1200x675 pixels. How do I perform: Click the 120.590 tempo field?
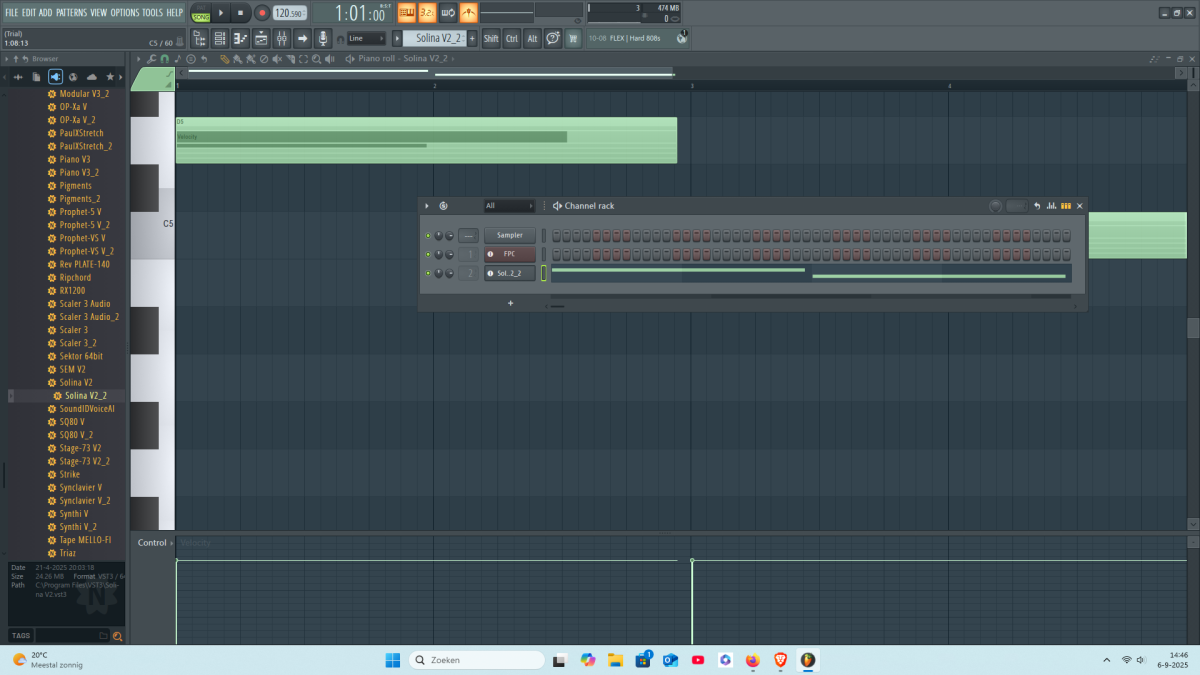(289, 13)
